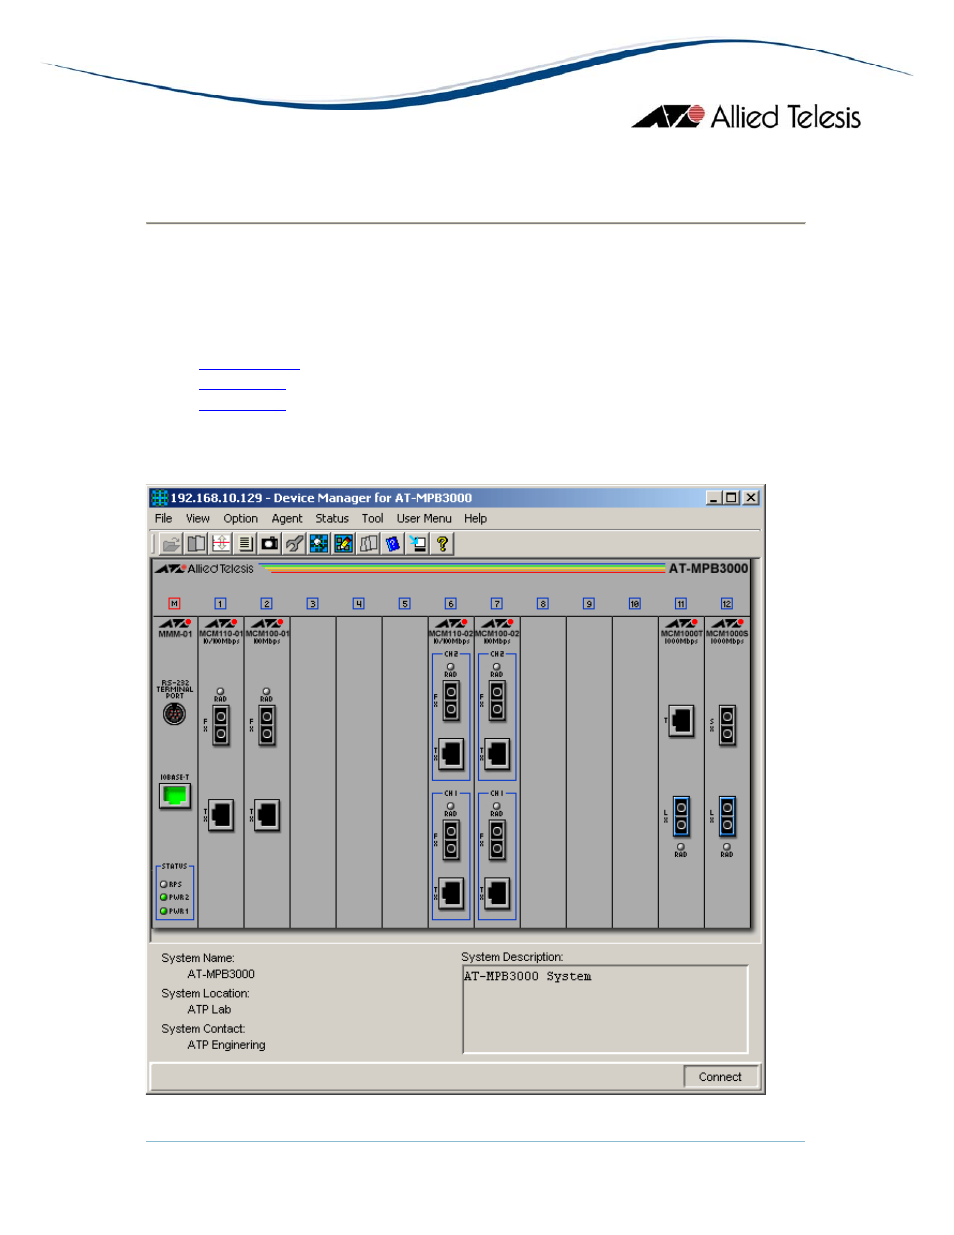Click the blue book toolbar icon
Image resolution: width=954 pixels, height=1235 pixels.
pyautogui.click(x=392, y=544)
